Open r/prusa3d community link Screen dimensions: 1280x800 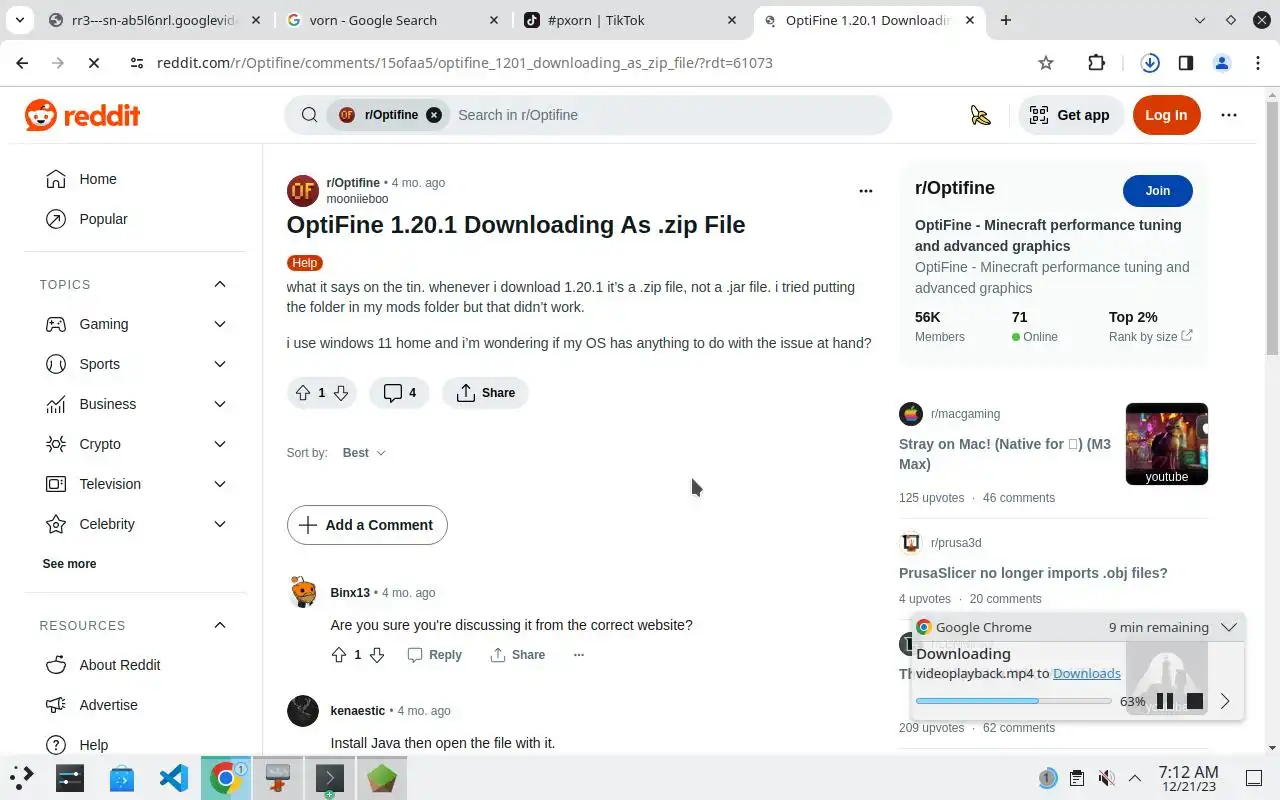[x=956, y=543]
